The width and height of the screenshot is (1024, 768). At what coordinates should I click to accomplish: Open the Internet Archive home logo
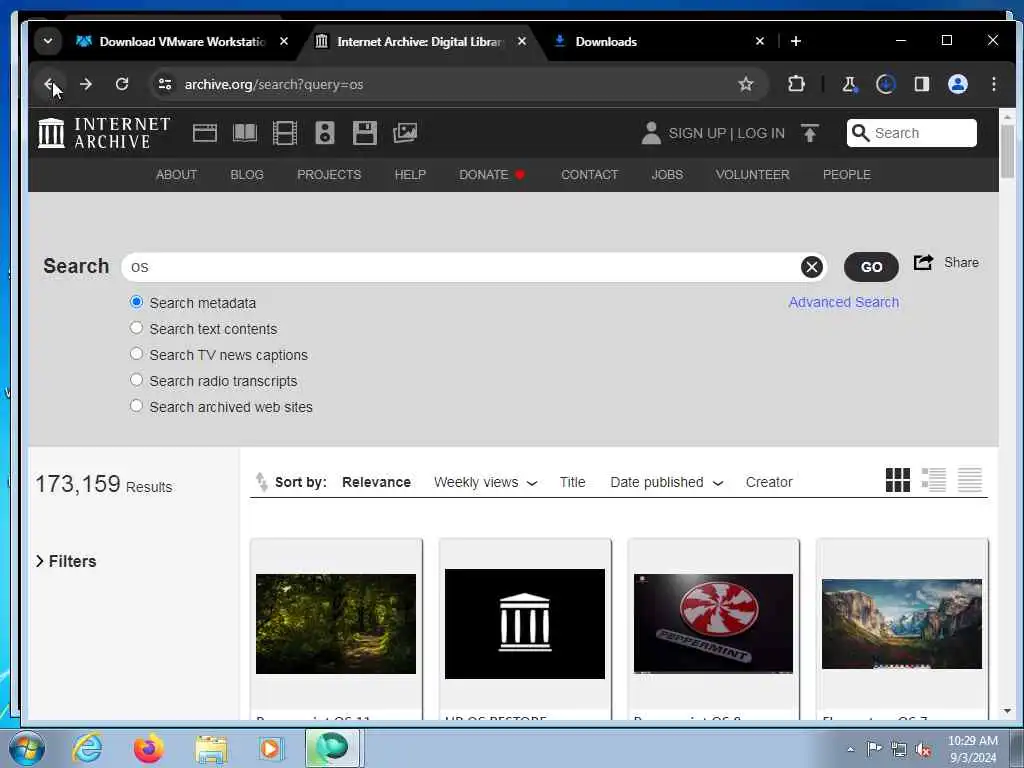[x=104, y=133]
